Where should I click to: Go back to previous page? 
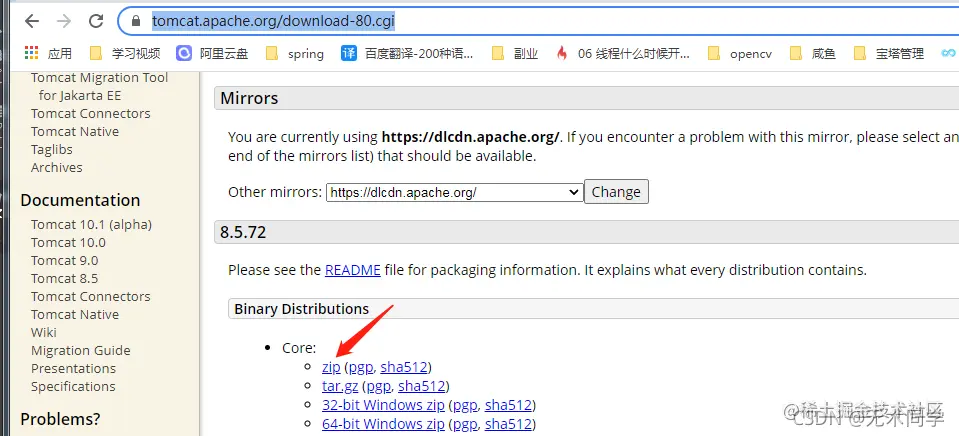32,21
